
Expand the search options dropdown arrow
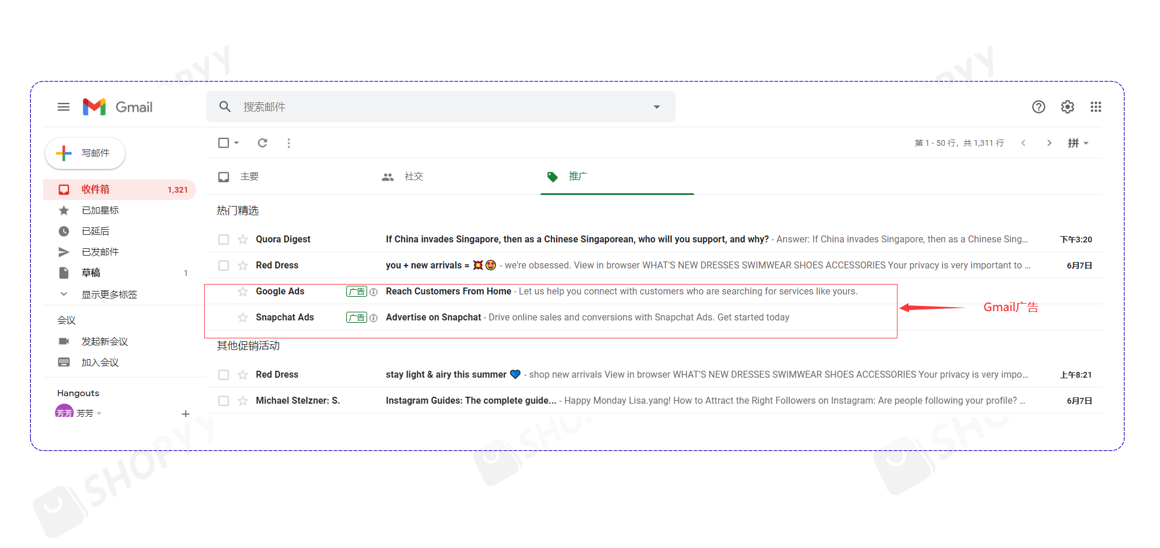click(x=657, y=107)
